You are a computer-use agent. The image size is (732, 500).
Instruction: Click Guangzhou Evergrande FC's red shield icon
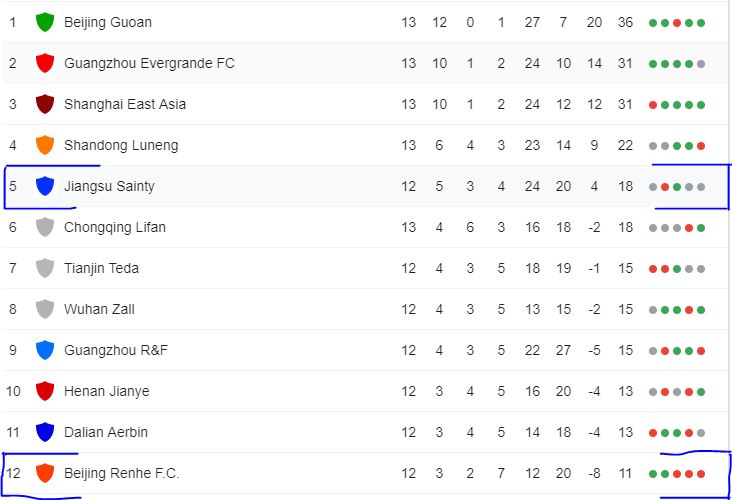coord(44,63)
